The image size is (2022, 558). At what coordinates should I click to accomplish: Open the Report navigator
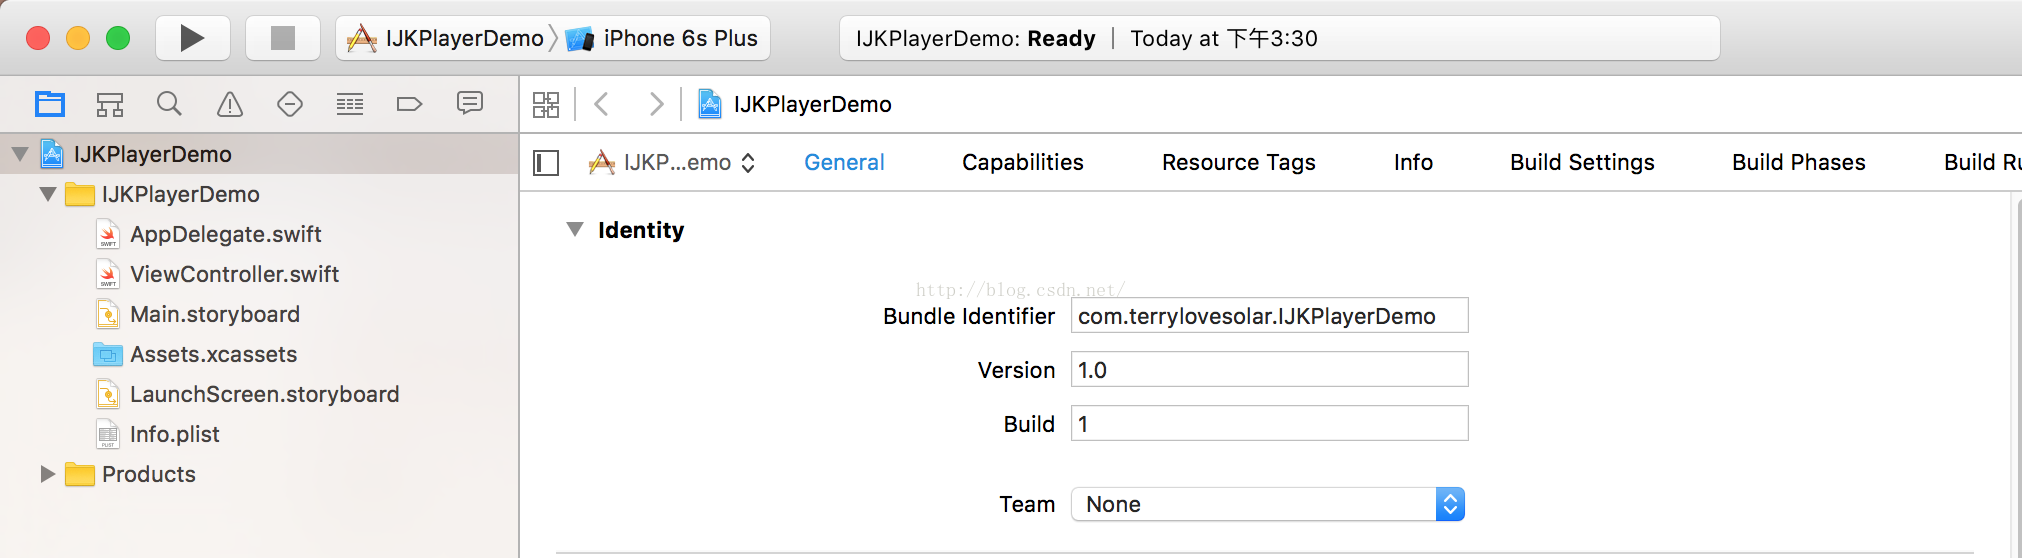pyautogui.click(x=470, y=103)
